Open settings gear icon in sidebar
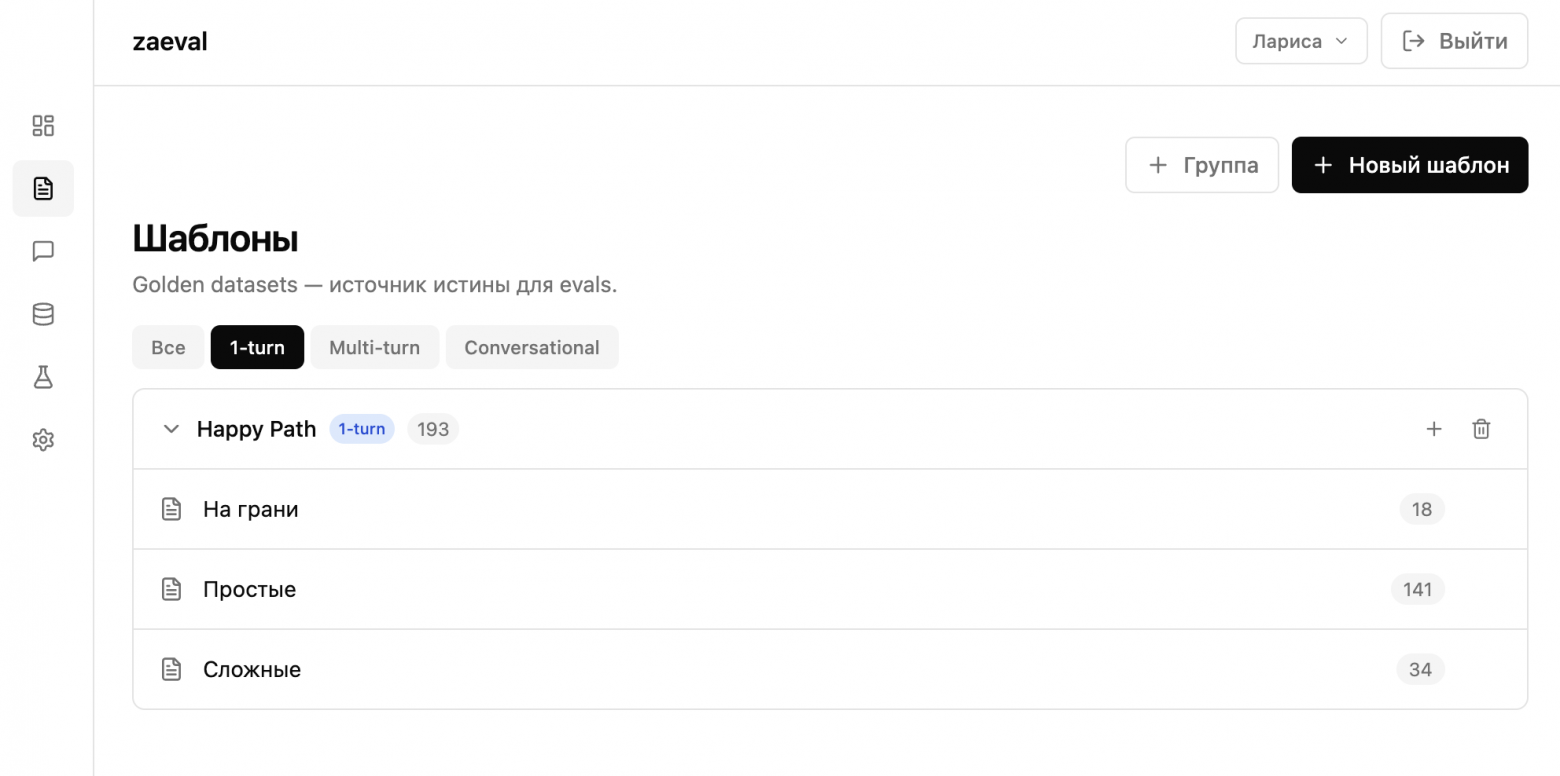The height and width of the screenshot is (776, 1560). coord(43,440)
